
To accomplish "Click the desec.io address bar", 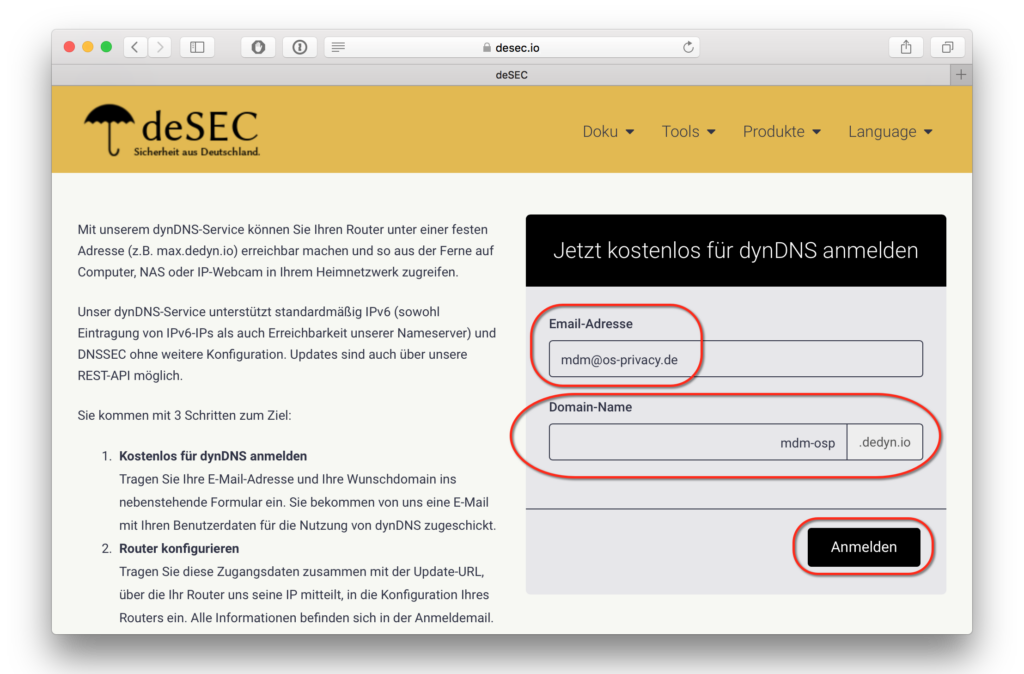I will 512,47.
